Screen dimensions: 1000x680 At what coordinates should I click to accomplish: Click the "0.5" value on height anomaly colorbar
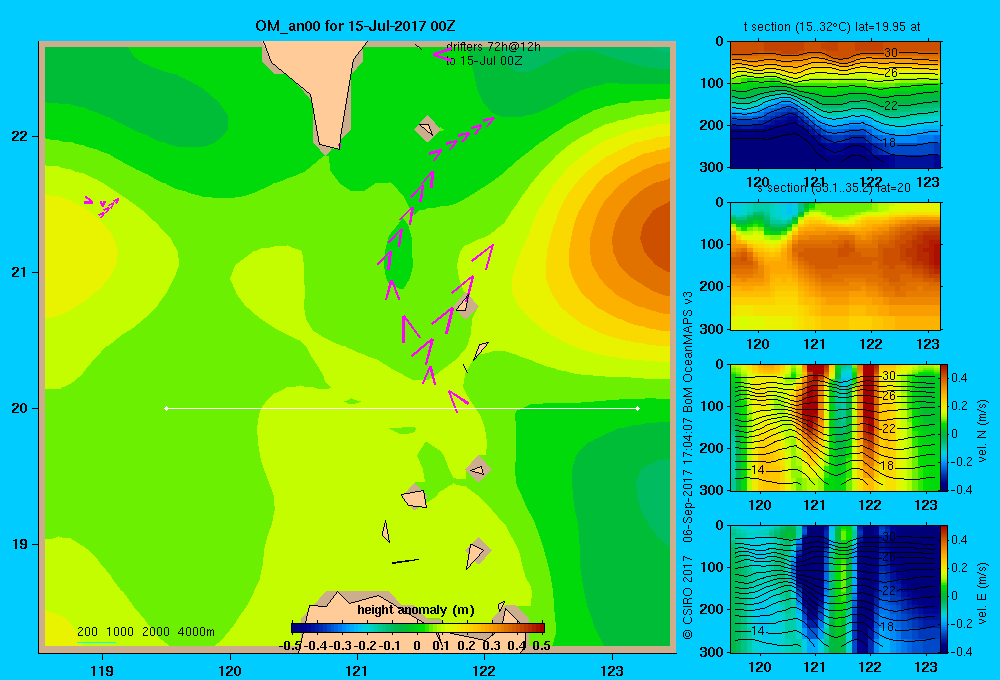tap(541, 646)
